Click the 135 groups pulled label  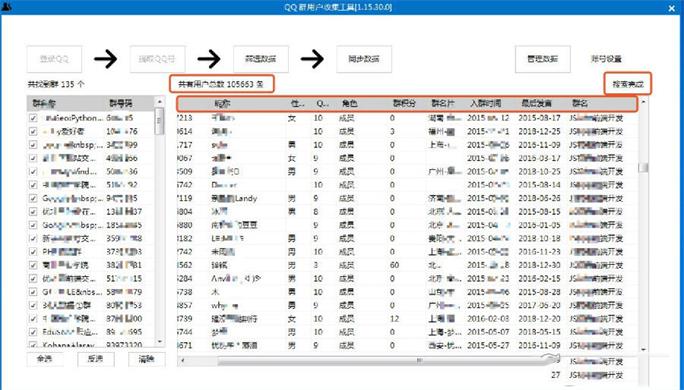coord(56,84)
